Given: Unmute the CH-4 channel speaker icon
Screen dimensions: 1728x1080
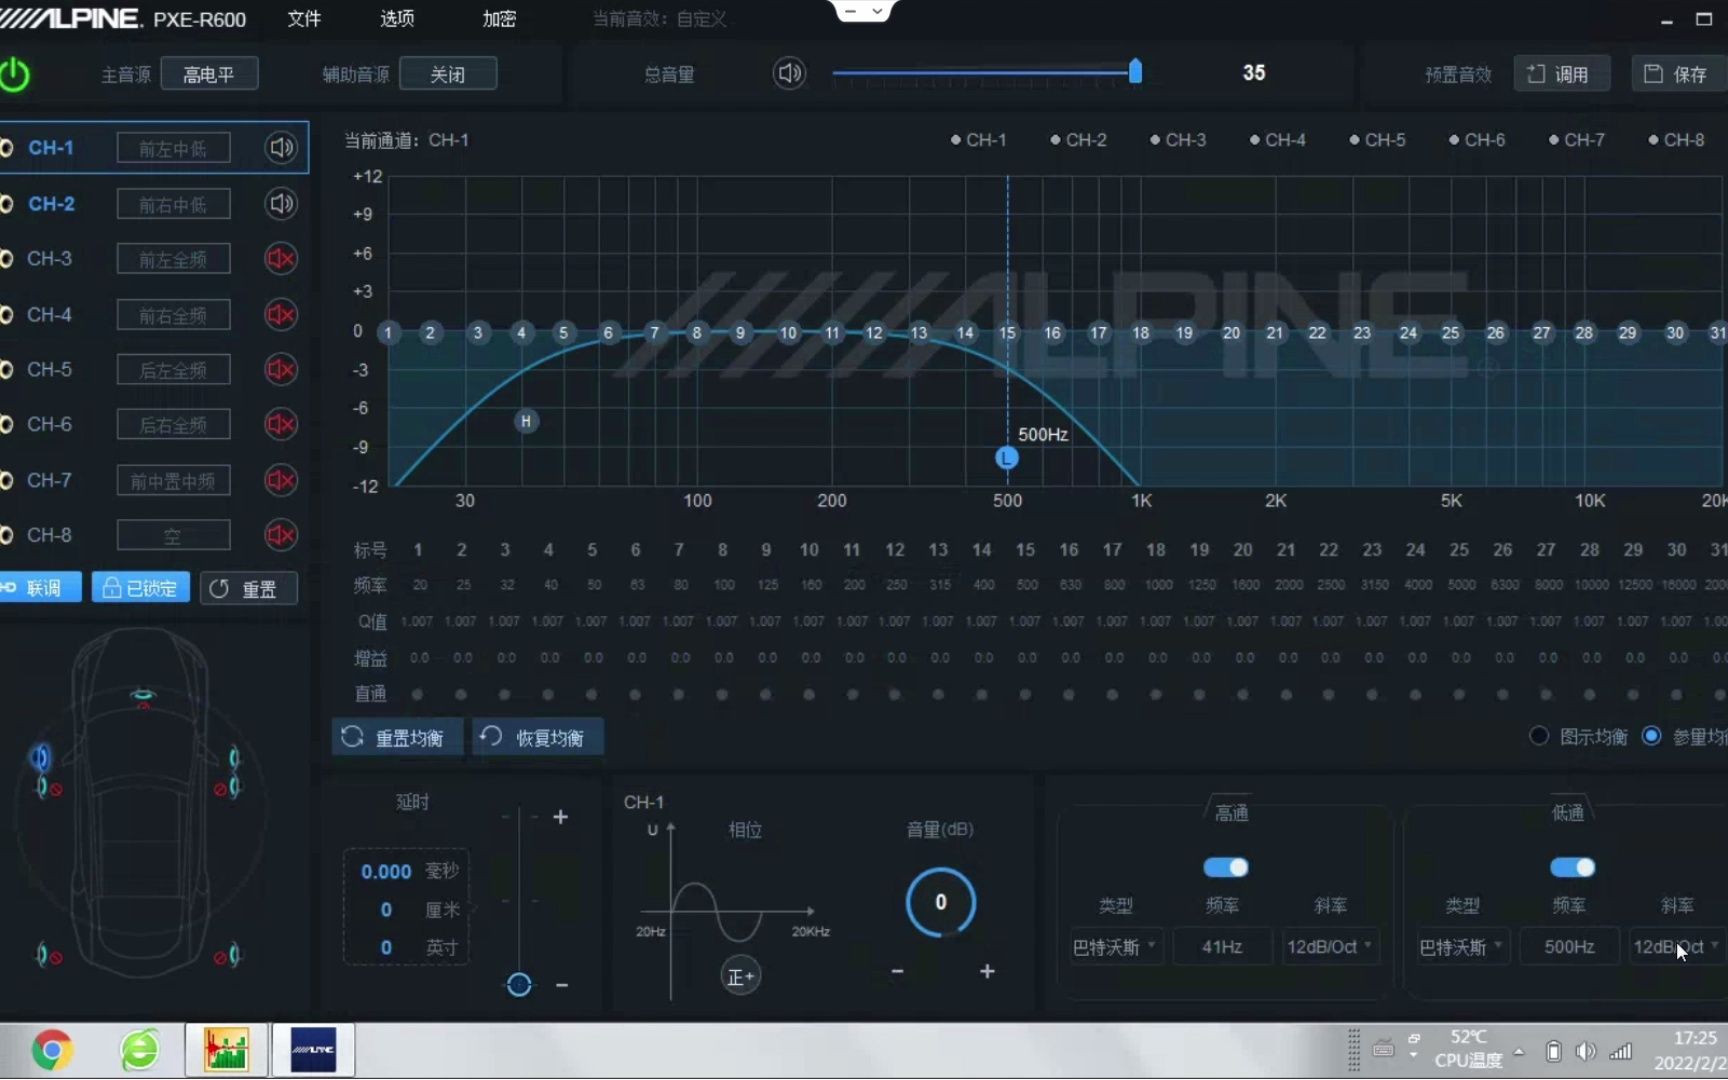Looking at the screenshot, I should coord(281,315).
